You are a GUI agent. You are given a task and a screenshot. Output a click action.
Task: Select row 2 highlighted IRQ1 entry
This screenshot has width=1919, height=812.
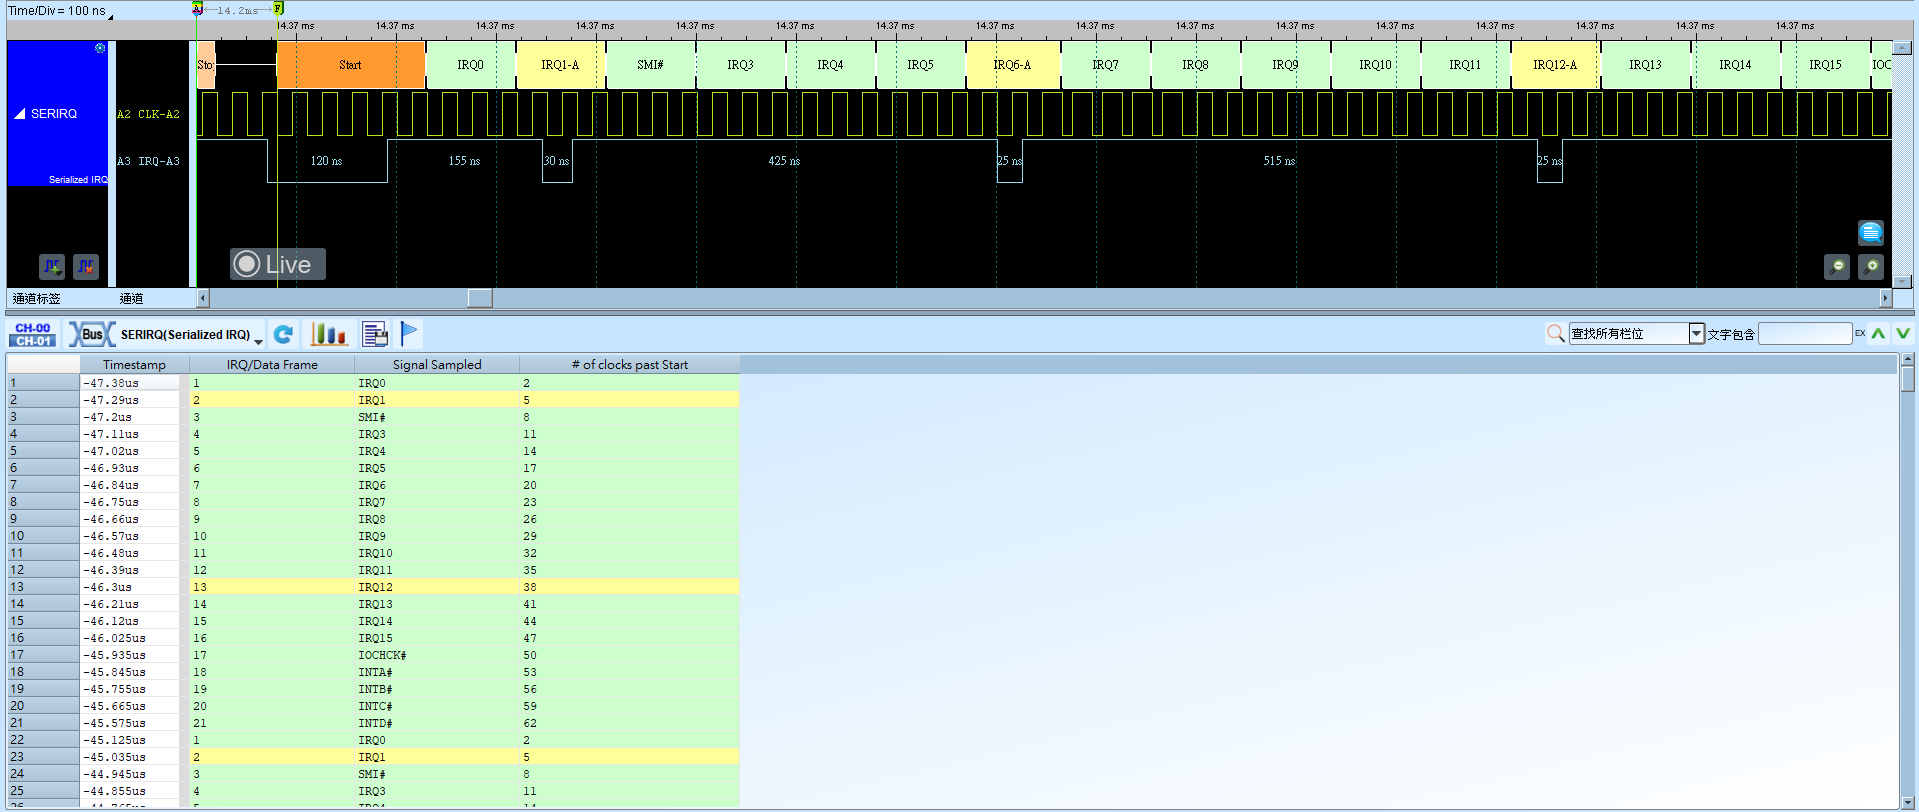[x=464, y=400]
